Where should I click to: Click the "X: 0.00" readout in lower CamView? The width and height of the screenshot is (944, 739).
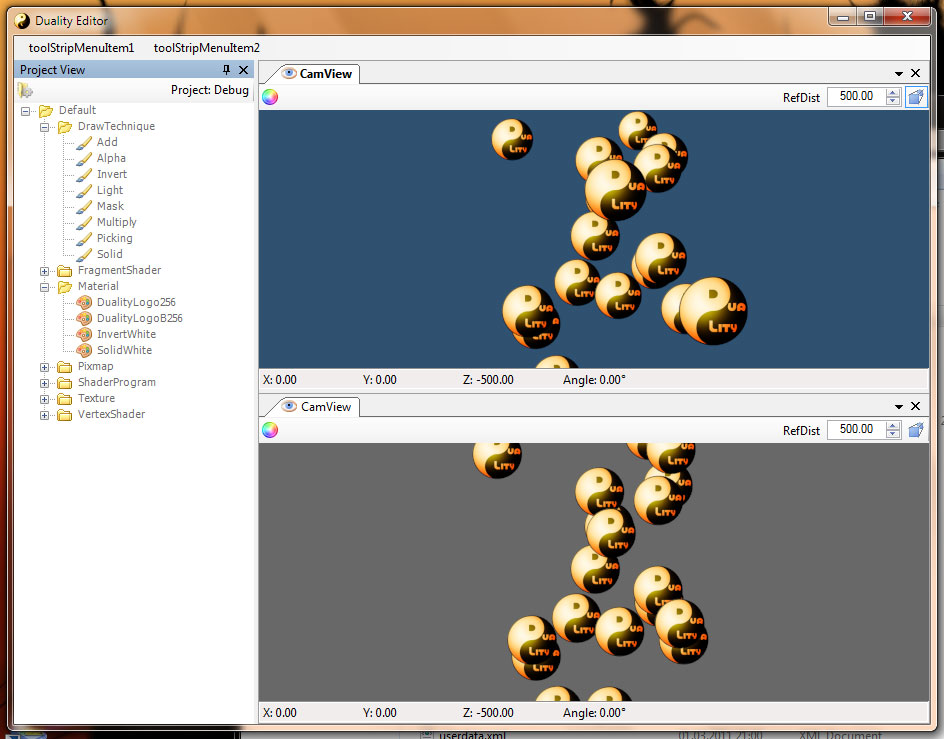[280, 713]
